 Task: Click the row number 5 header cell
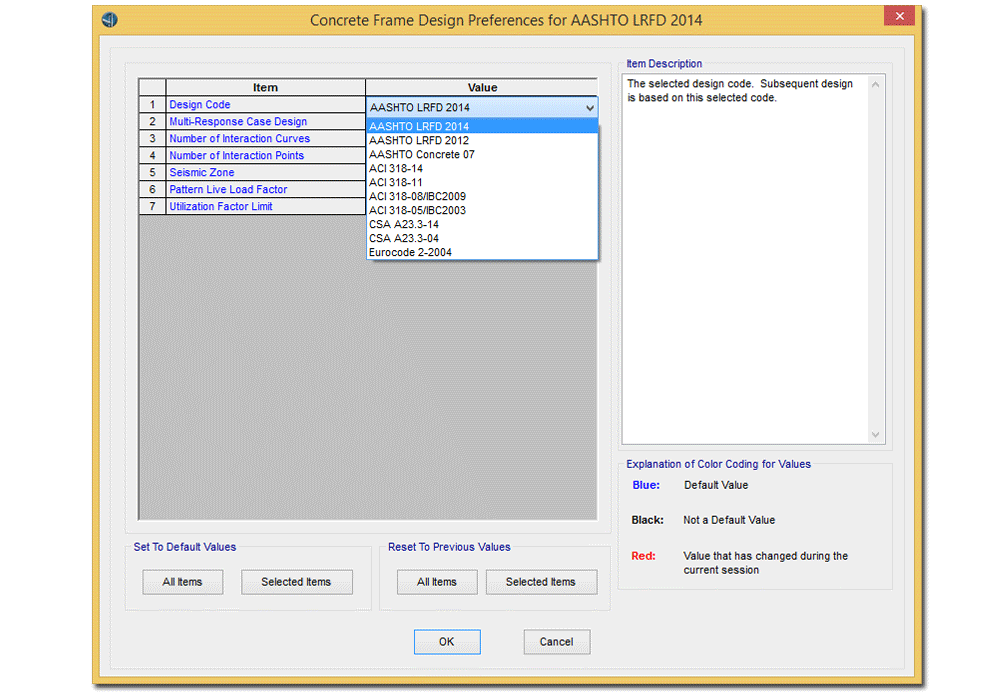coord(152,173)
